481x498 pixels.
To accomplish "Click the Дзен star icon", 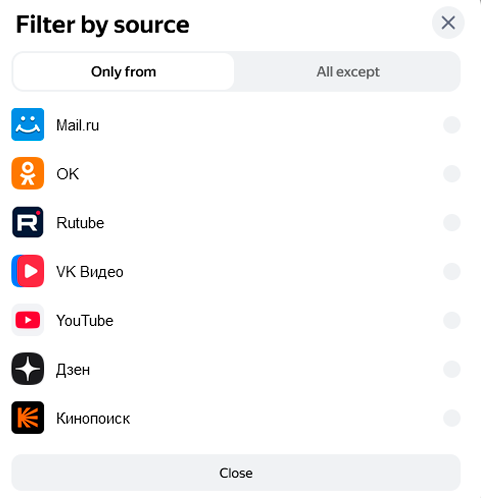I will pyautogui.click(x=28, y=369).
